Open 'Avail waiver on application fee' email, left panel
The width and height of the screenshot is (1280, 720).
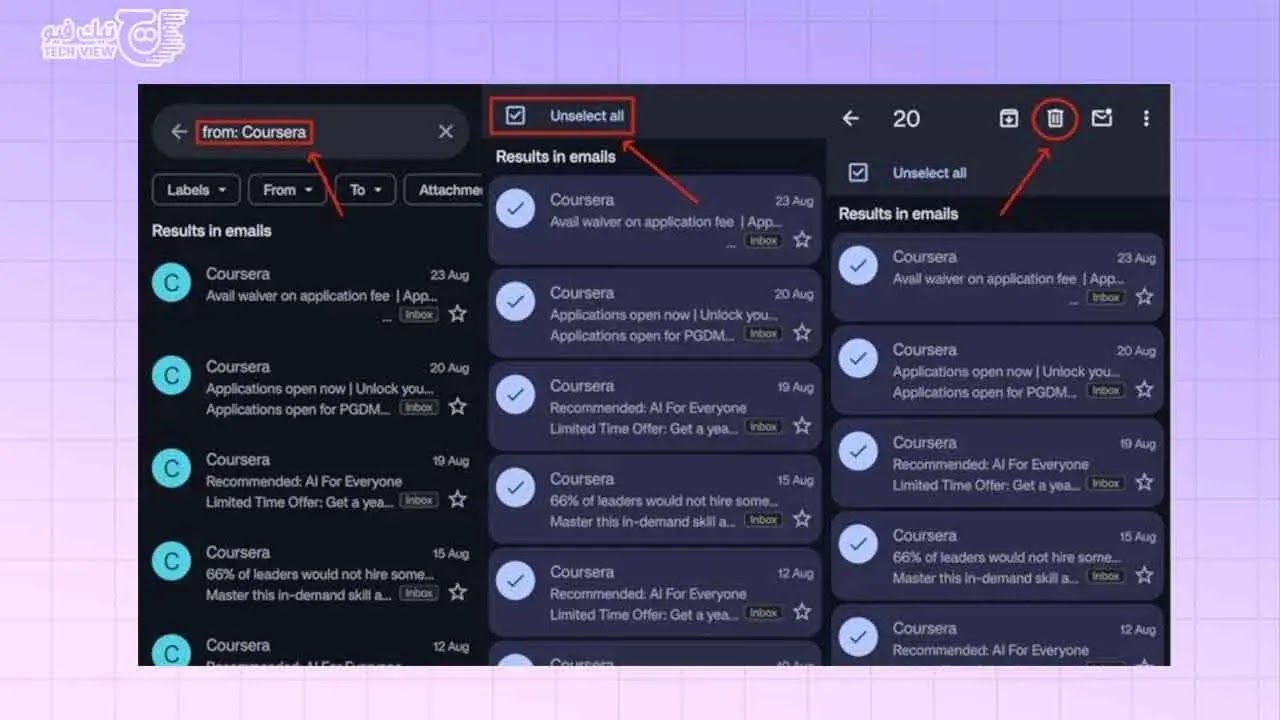pyautogui.click(x=310, y=294)
